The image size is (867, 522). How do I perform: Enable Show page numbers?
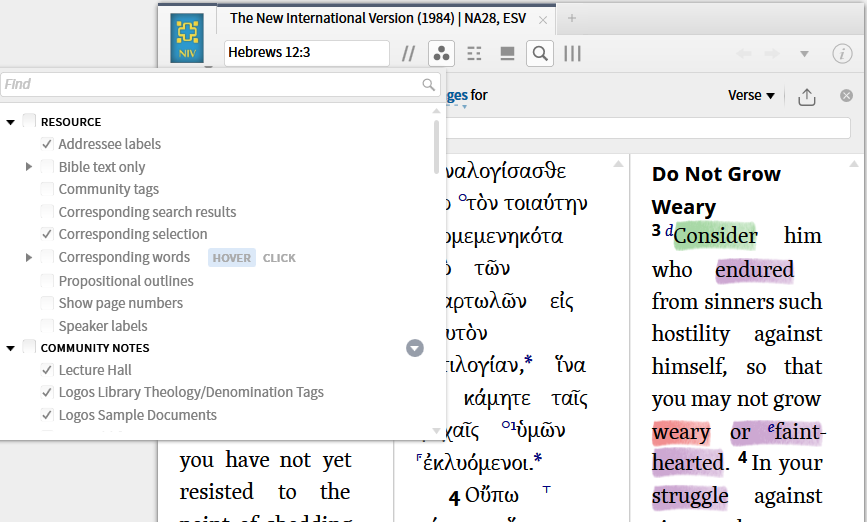tap(47, 303)
